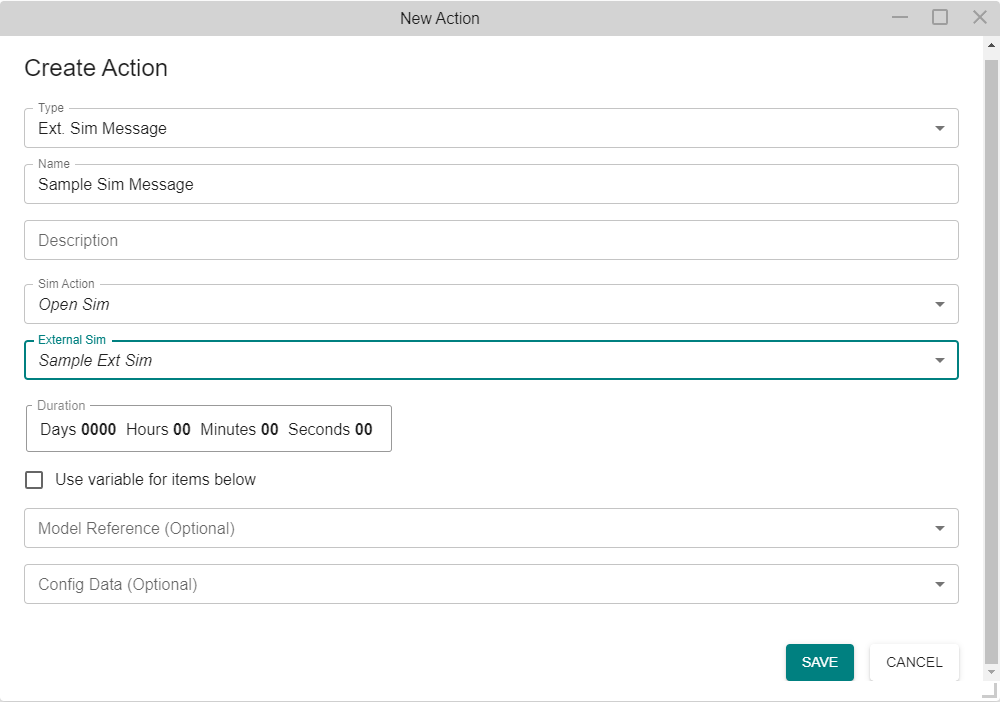Click the scrollbar up arrow
Image resolution: width=1000 pixels, height=702 pixels.
point(991,45)
